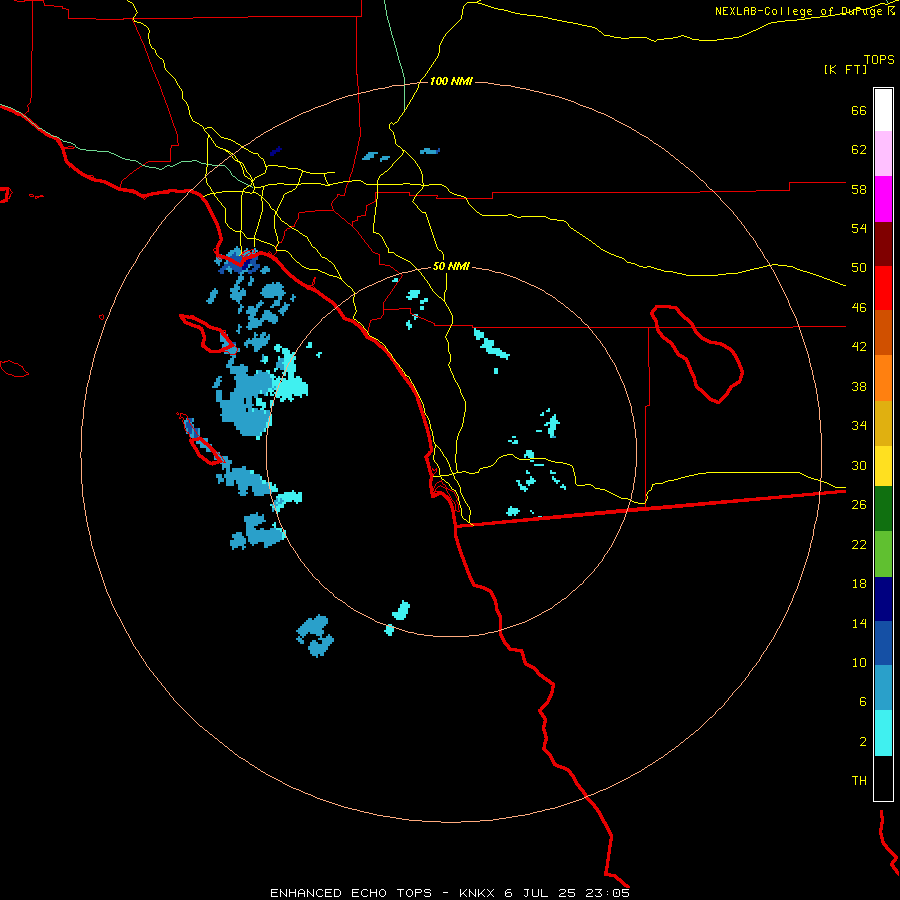Click the legend value 38
Viewport: 900px width, 900px height.
[x=859, y=386]
